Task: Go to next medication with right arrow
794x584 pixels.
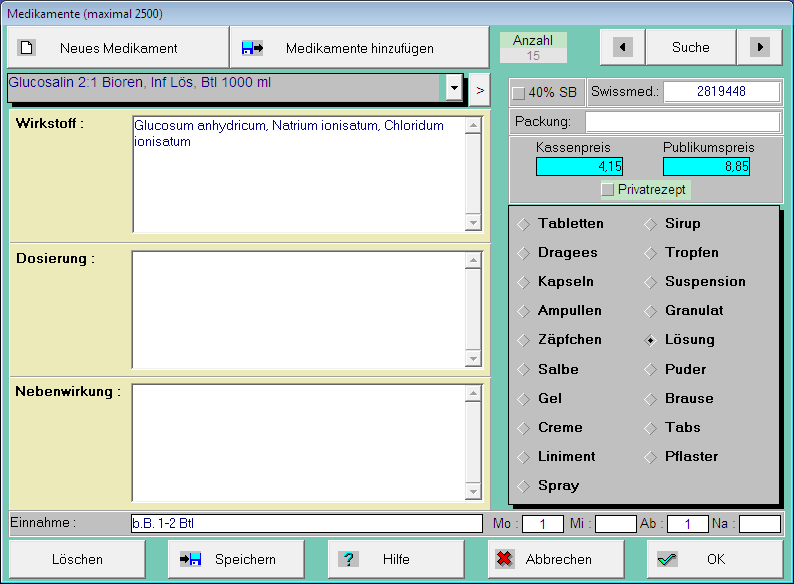Action: tap(760, 47)
